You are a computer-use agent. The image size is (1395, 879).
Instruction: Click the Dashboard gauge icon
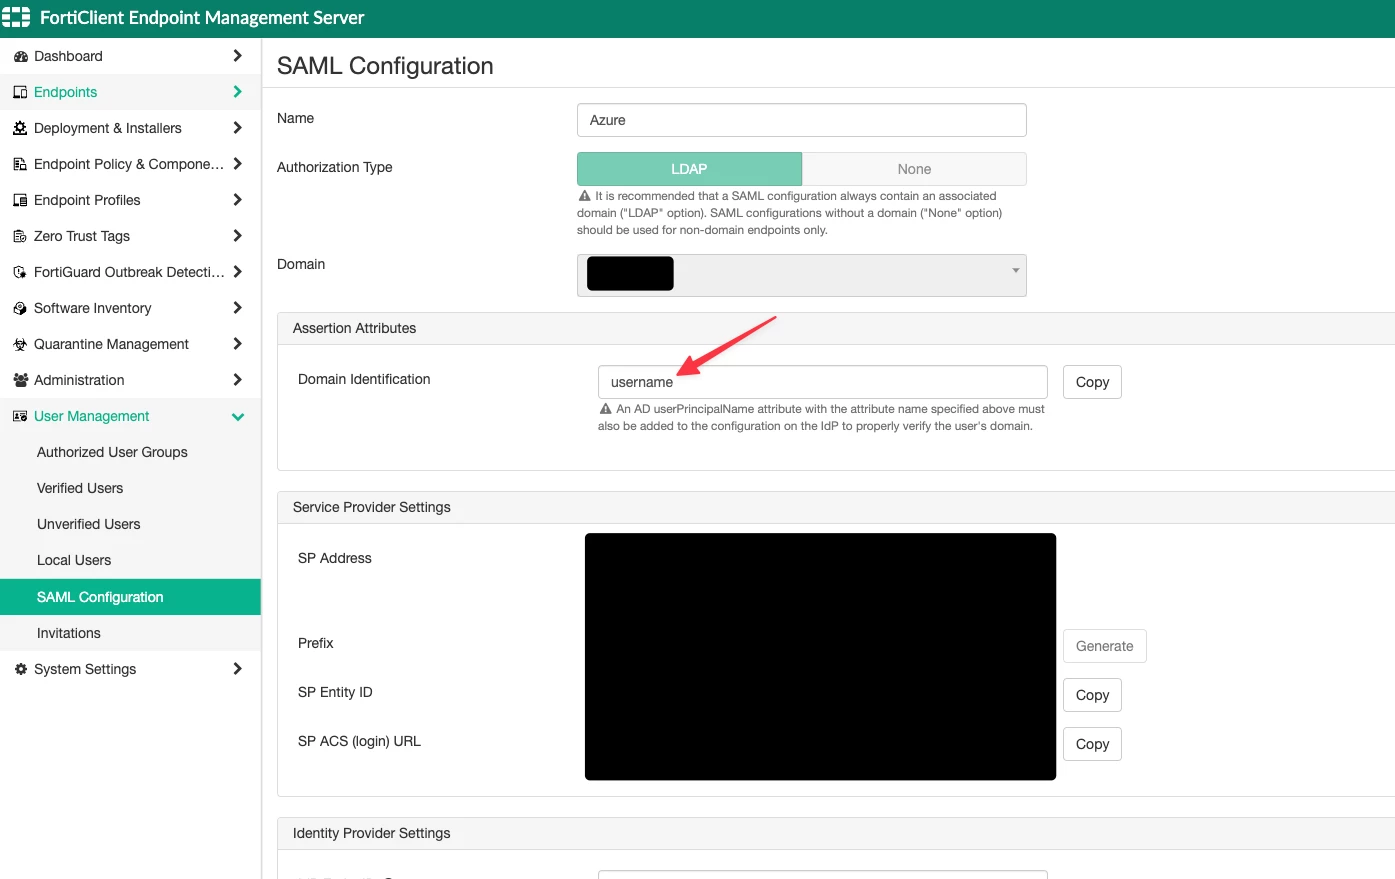click(x=20, y=57)
